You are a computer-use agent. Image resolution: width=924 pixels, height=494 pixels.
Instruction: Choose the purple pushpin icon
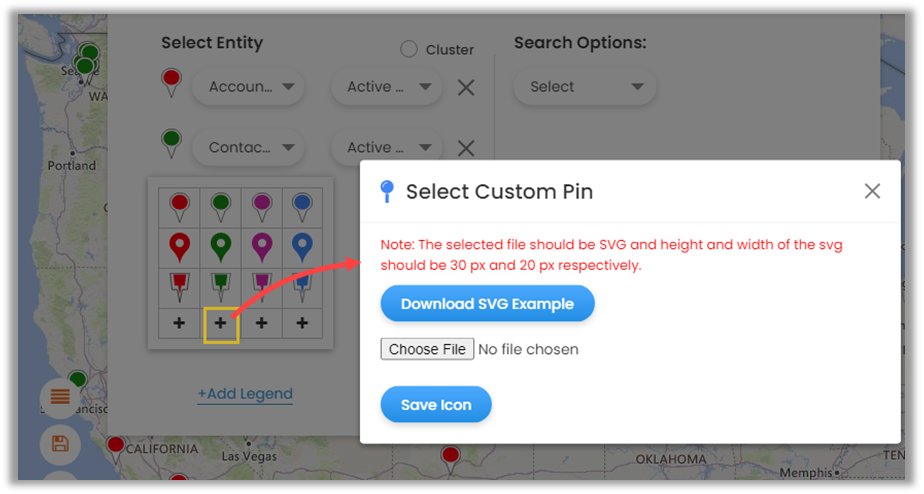click(x=261, y=286)
